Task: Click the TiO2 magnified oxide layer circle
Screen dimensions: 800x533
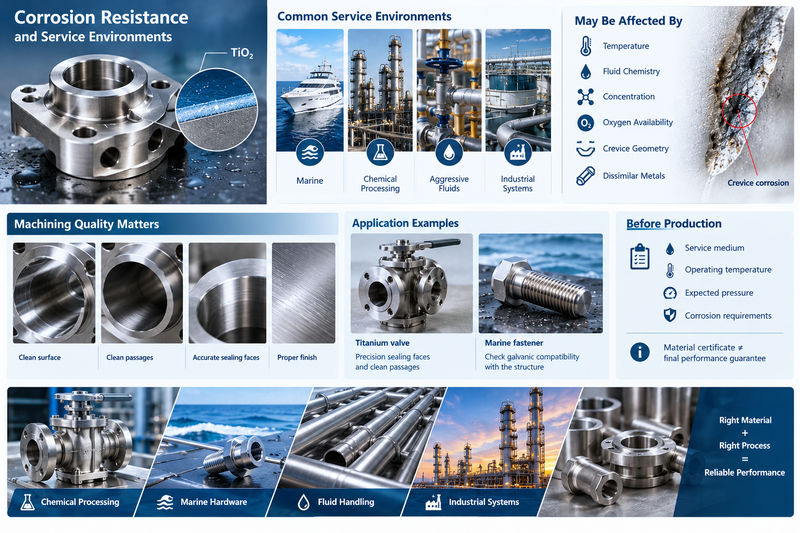Action: point(216,110)
